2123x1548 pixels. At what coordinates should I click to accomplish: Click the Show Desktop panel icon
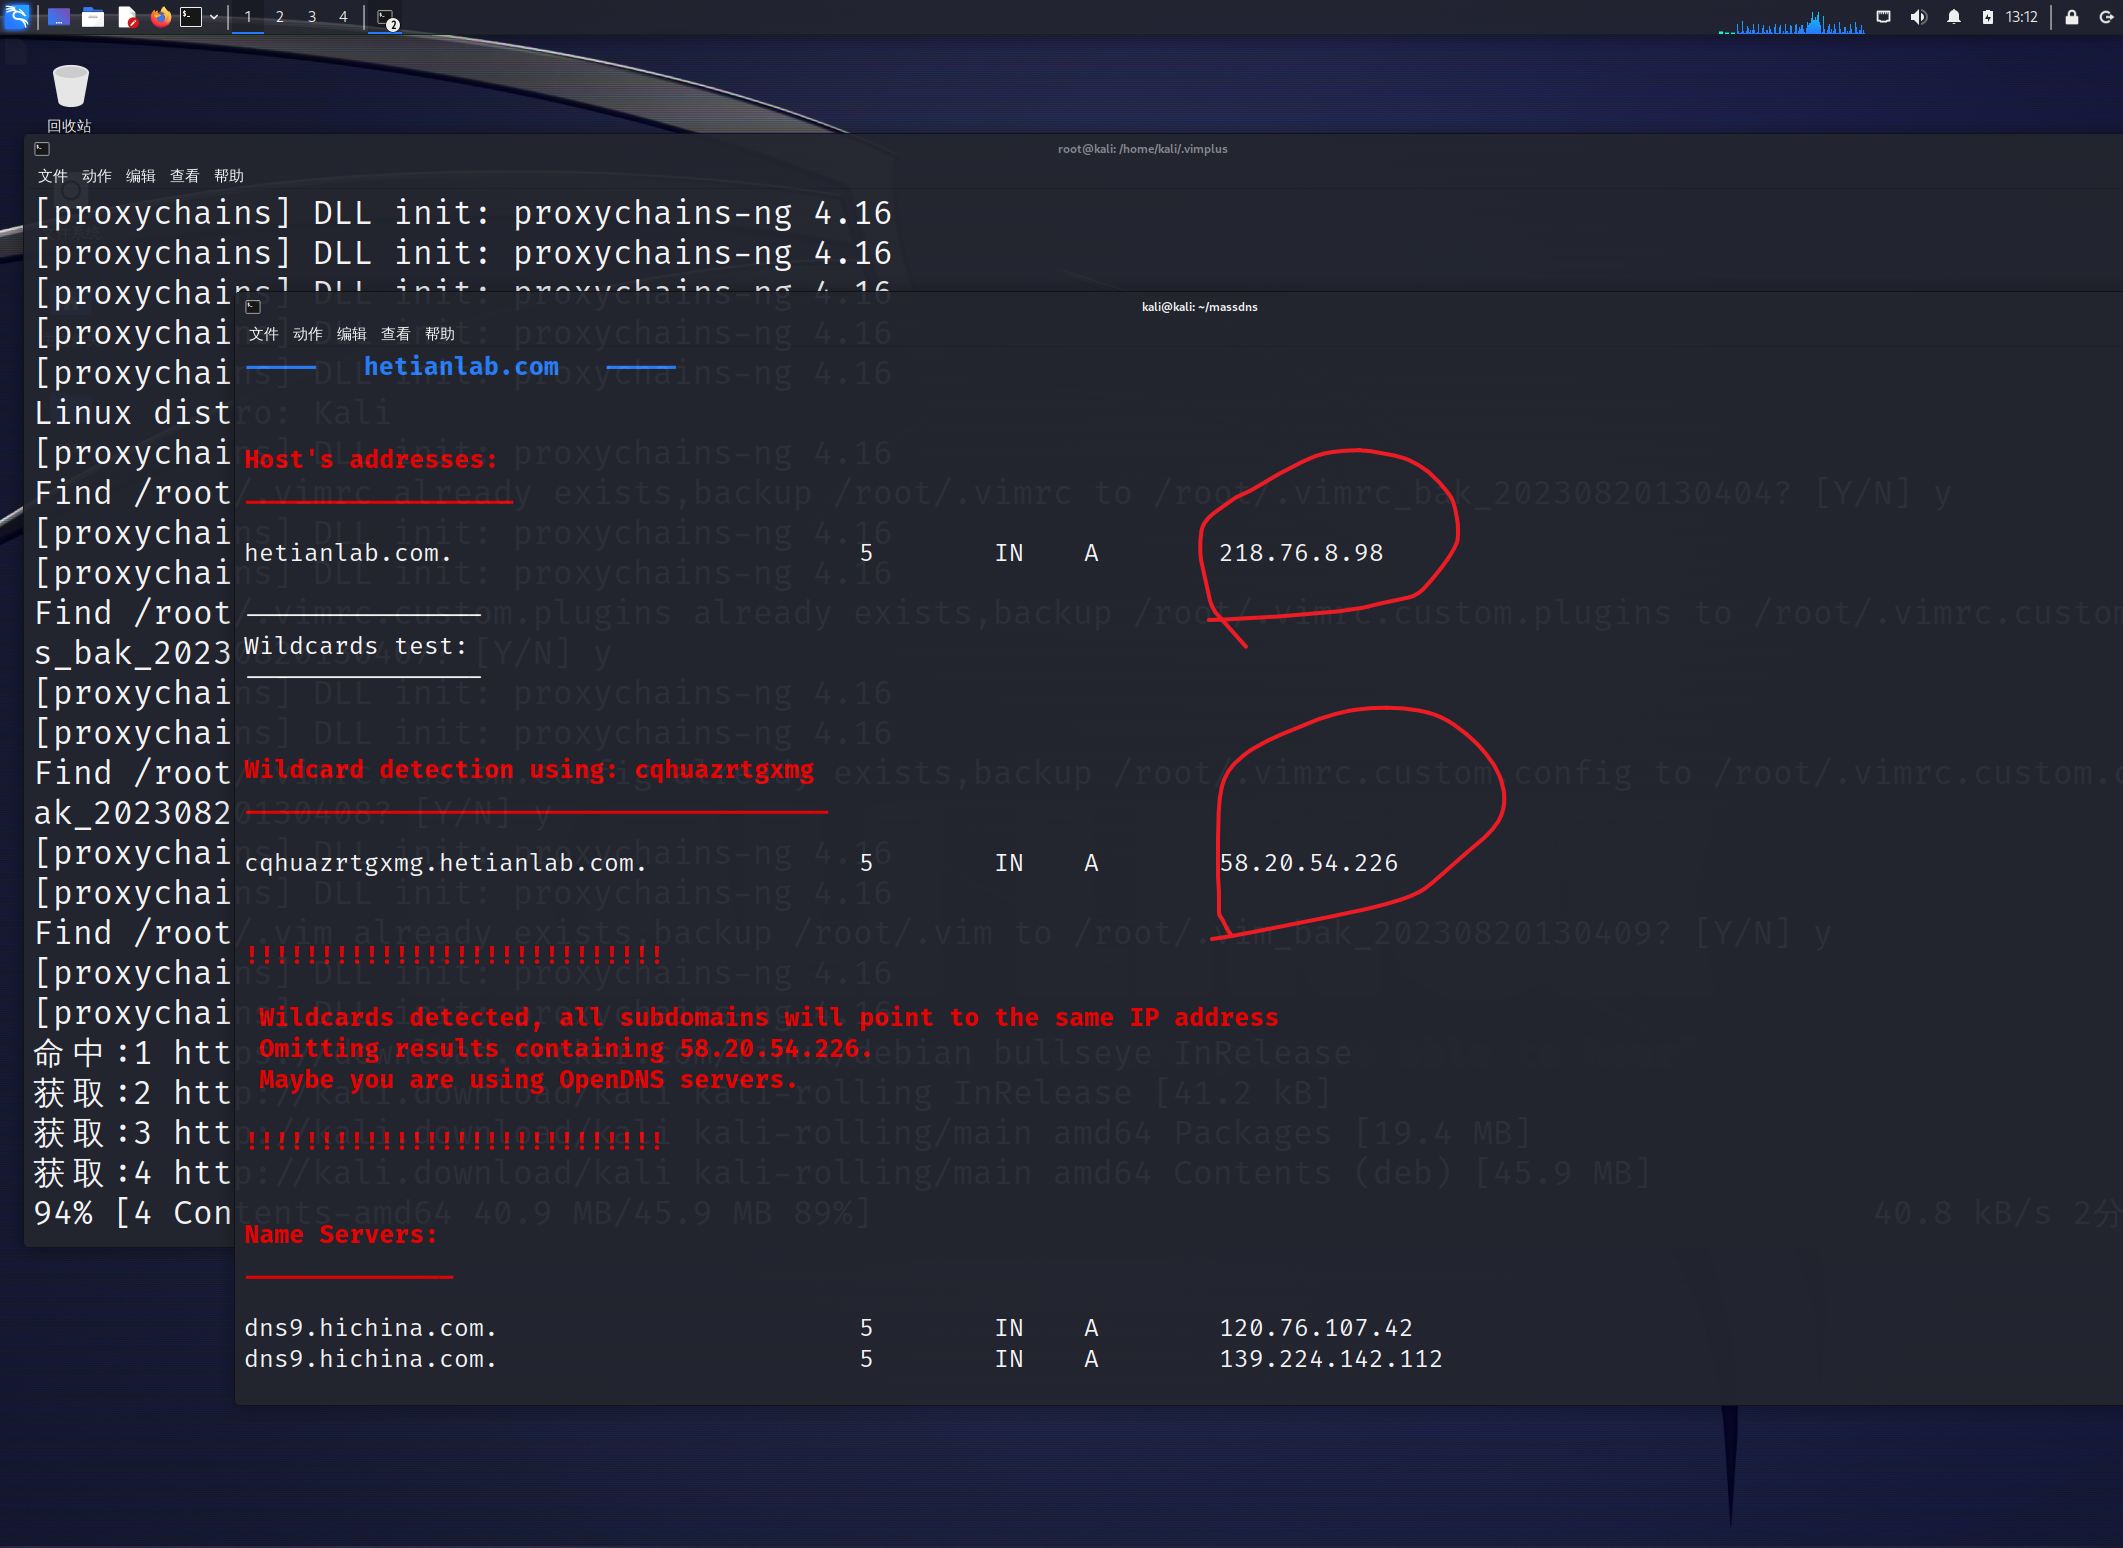coord(59,17)
